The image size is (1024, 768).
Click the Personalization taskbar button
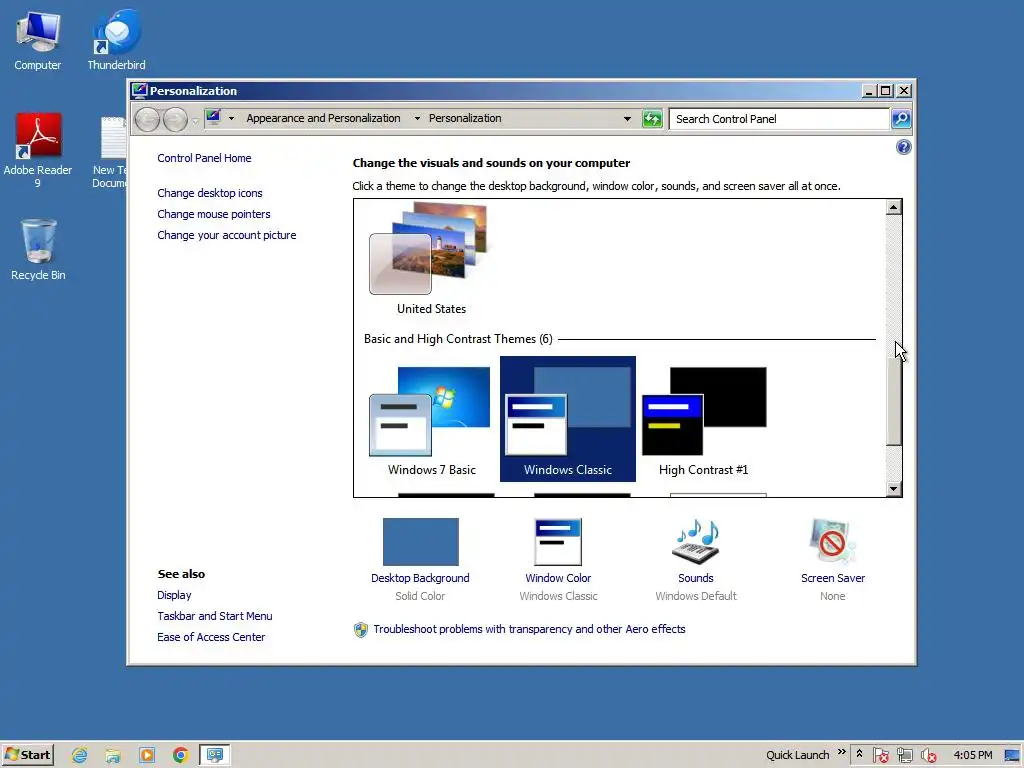tap(214, 756)
